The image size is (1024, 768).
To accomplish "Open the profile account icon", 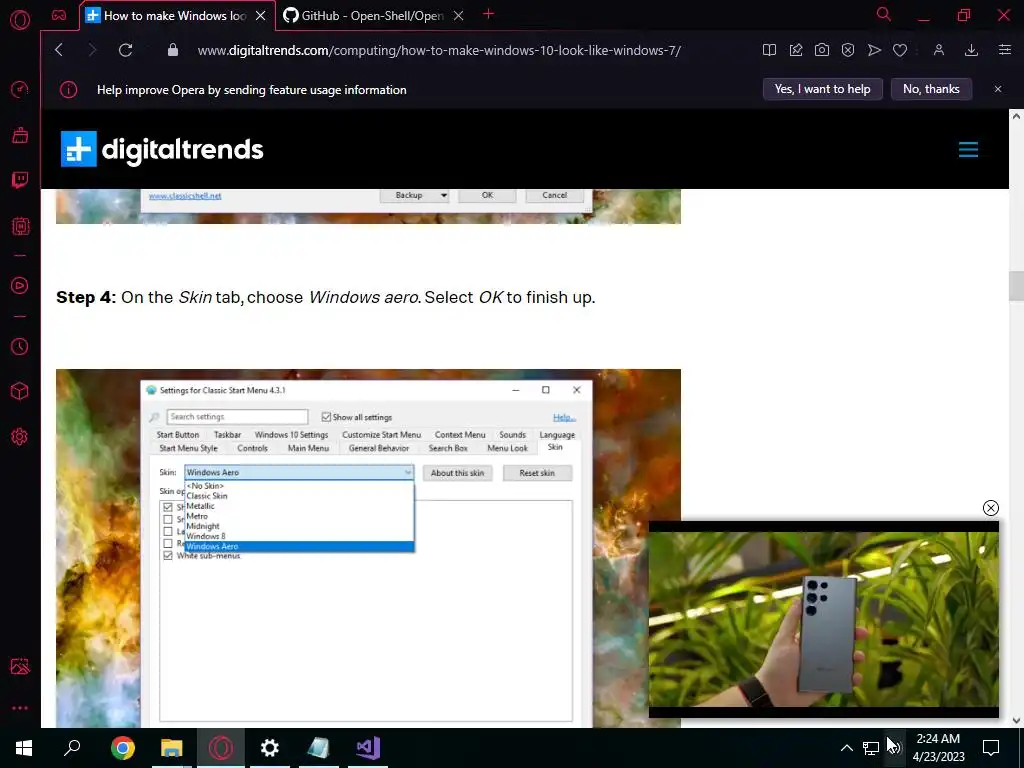I will (938, 50).
